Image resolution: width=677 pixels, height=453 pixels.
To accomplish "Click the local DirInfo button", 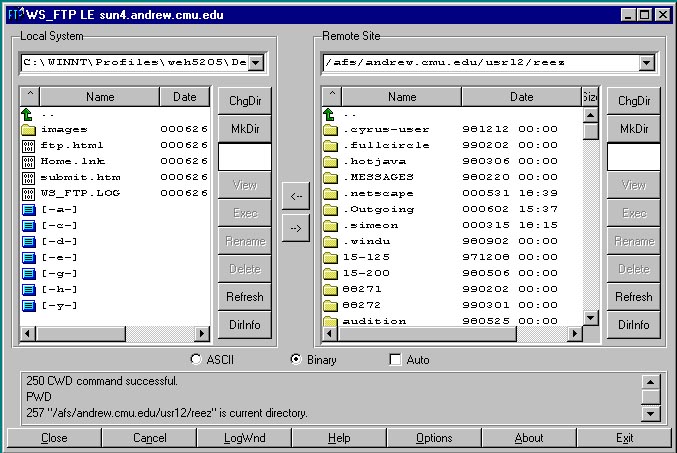I will (x=245, y=325).
